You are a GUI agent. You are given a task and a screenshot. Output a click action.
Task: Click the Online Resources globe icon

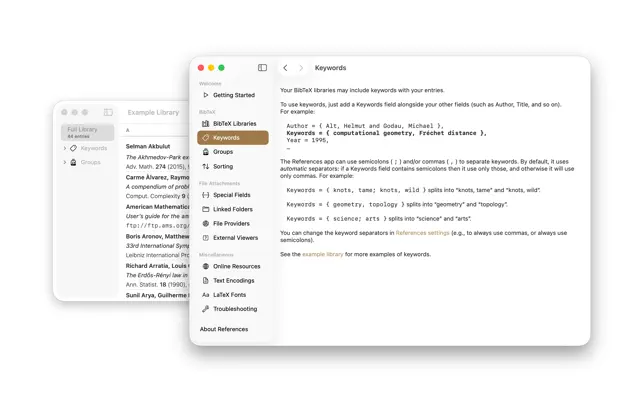[x=206, y=266]
